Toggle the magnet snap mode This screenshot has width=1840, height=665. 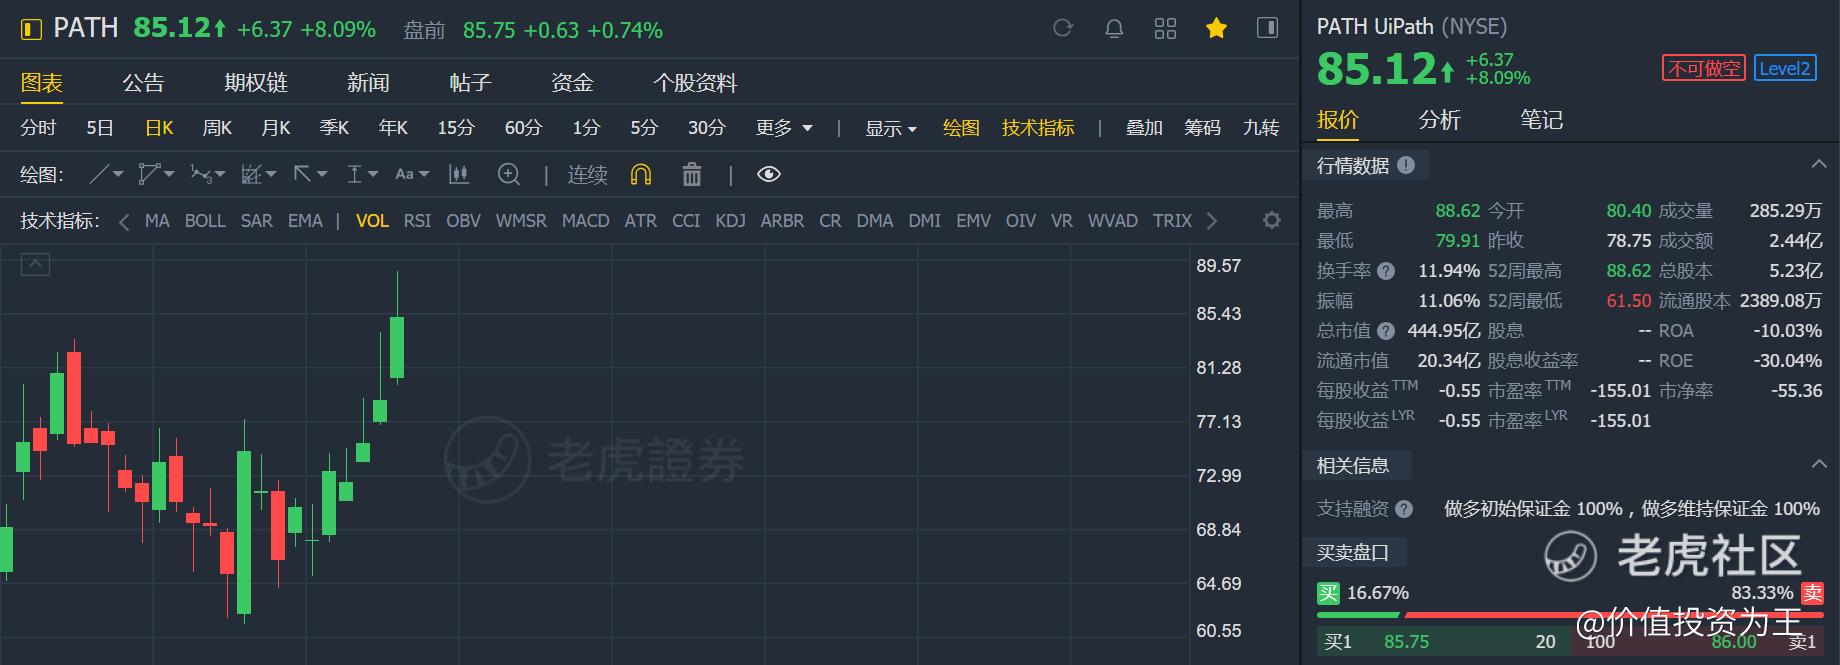(x=641, y=174)
